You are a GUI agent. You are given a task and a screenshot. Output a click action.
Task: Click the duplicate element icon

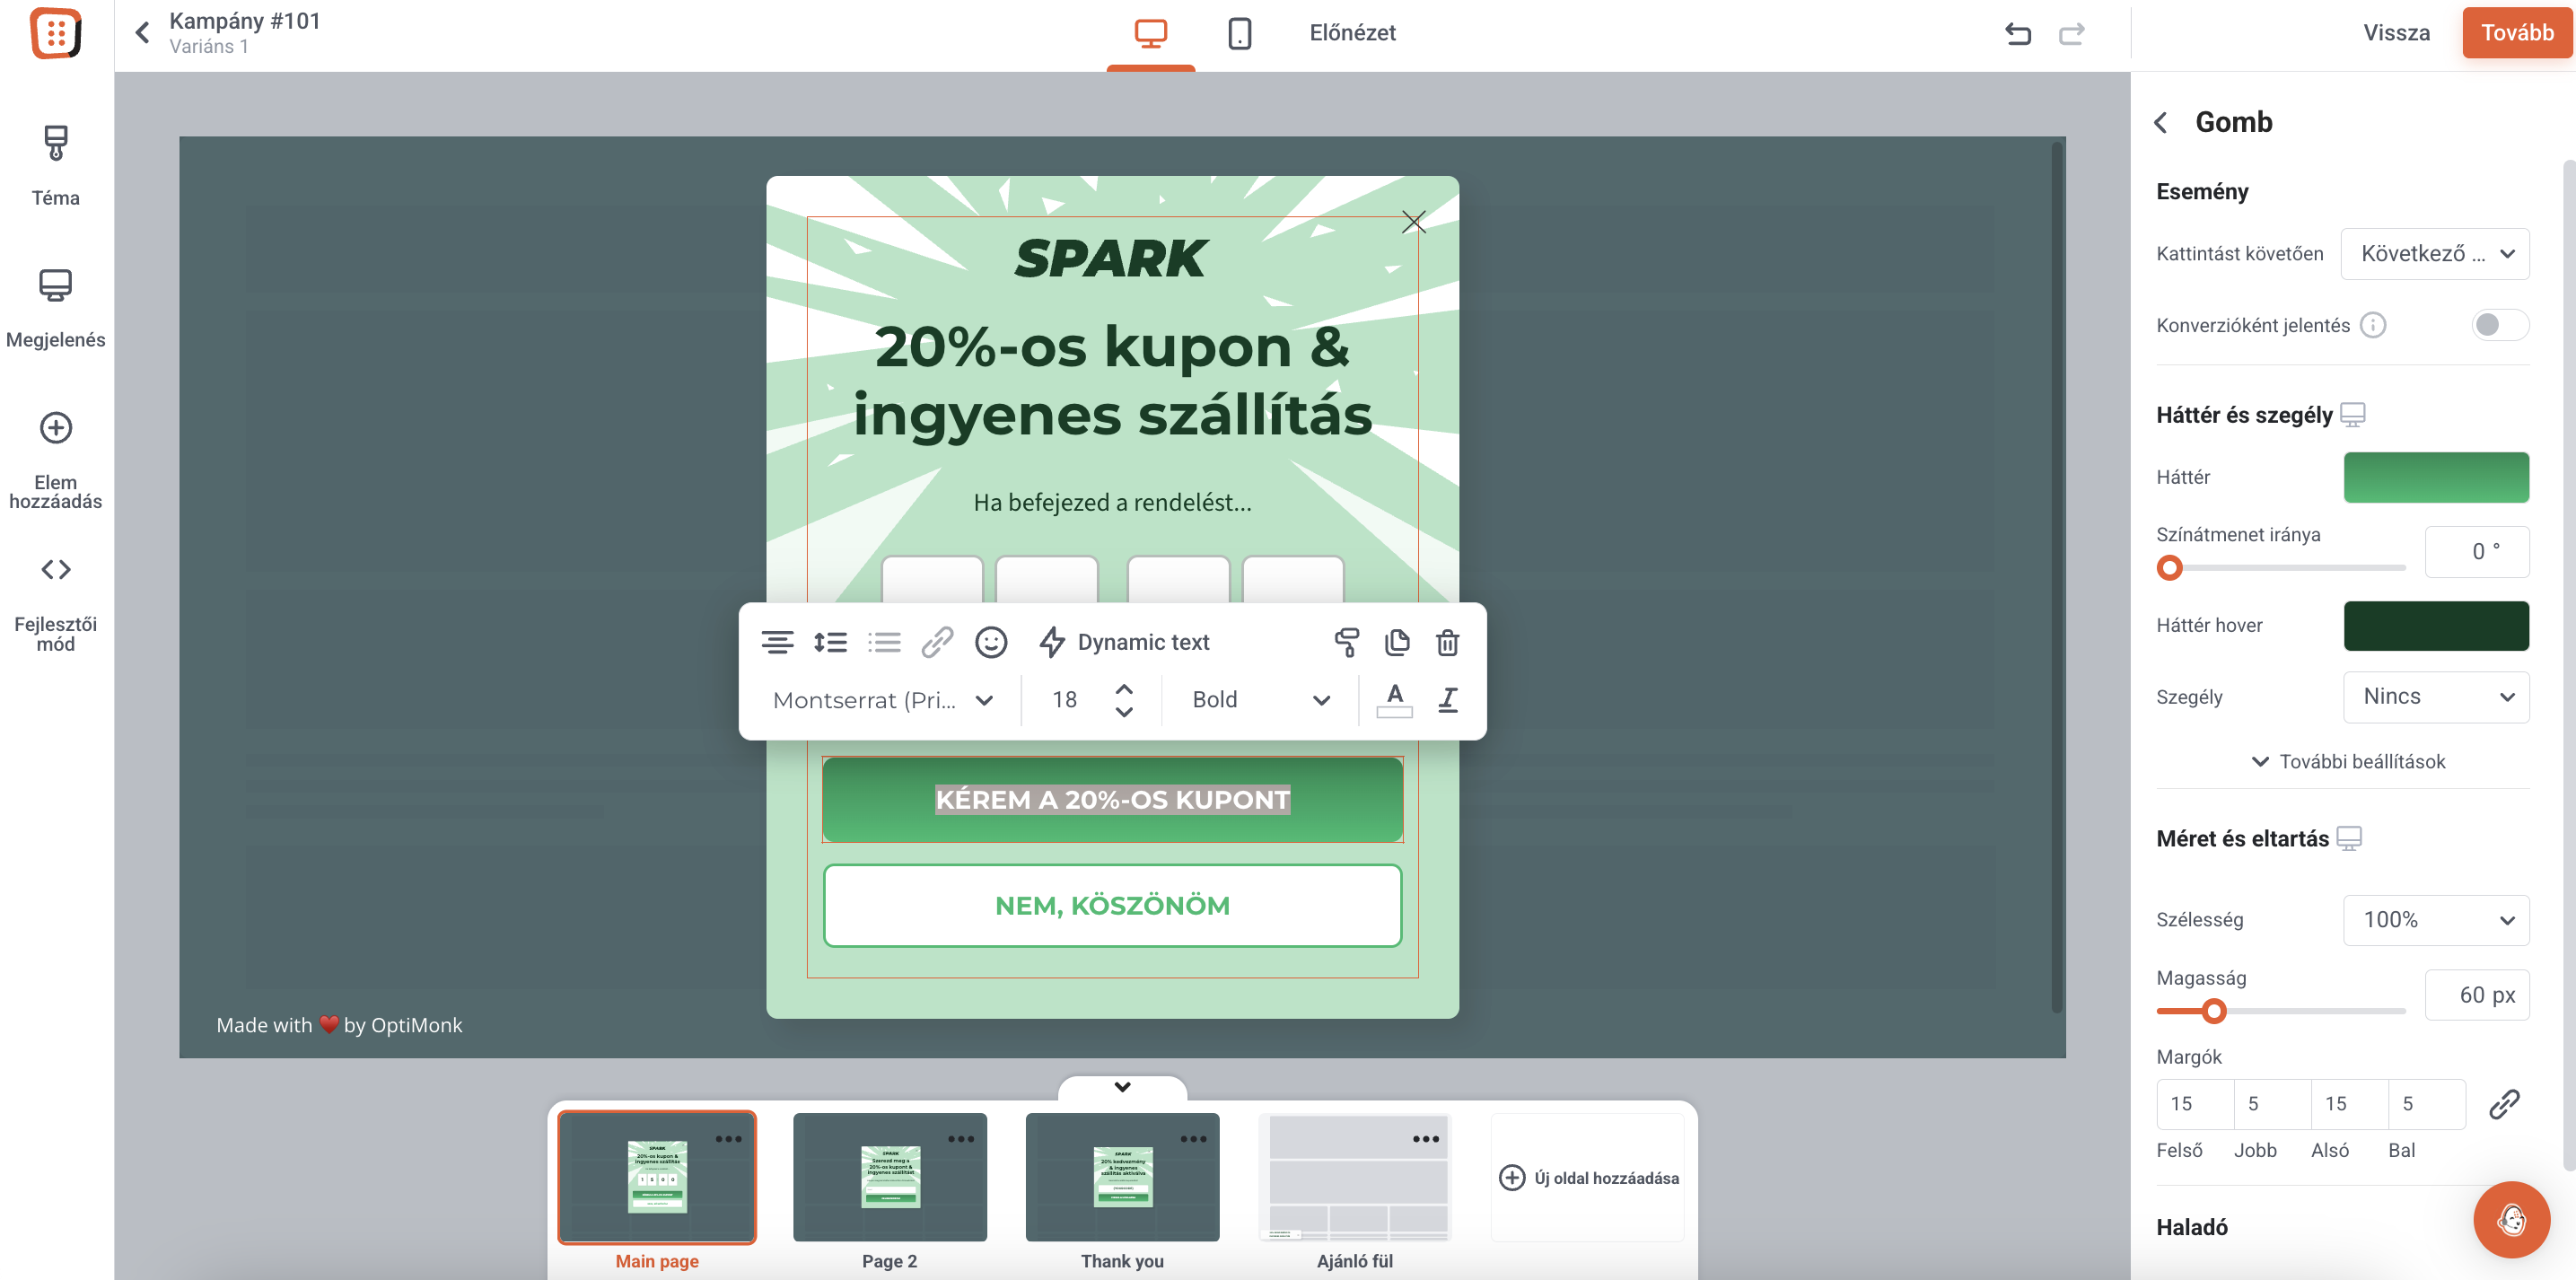[1396, 642]
